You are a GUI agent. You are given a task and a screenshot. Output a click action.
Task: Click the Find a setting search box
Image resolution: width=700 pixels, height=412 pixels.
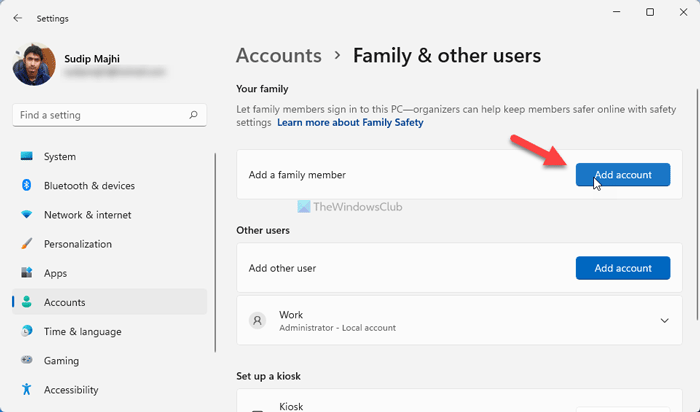pyautogui.click(x=100, y=116)
